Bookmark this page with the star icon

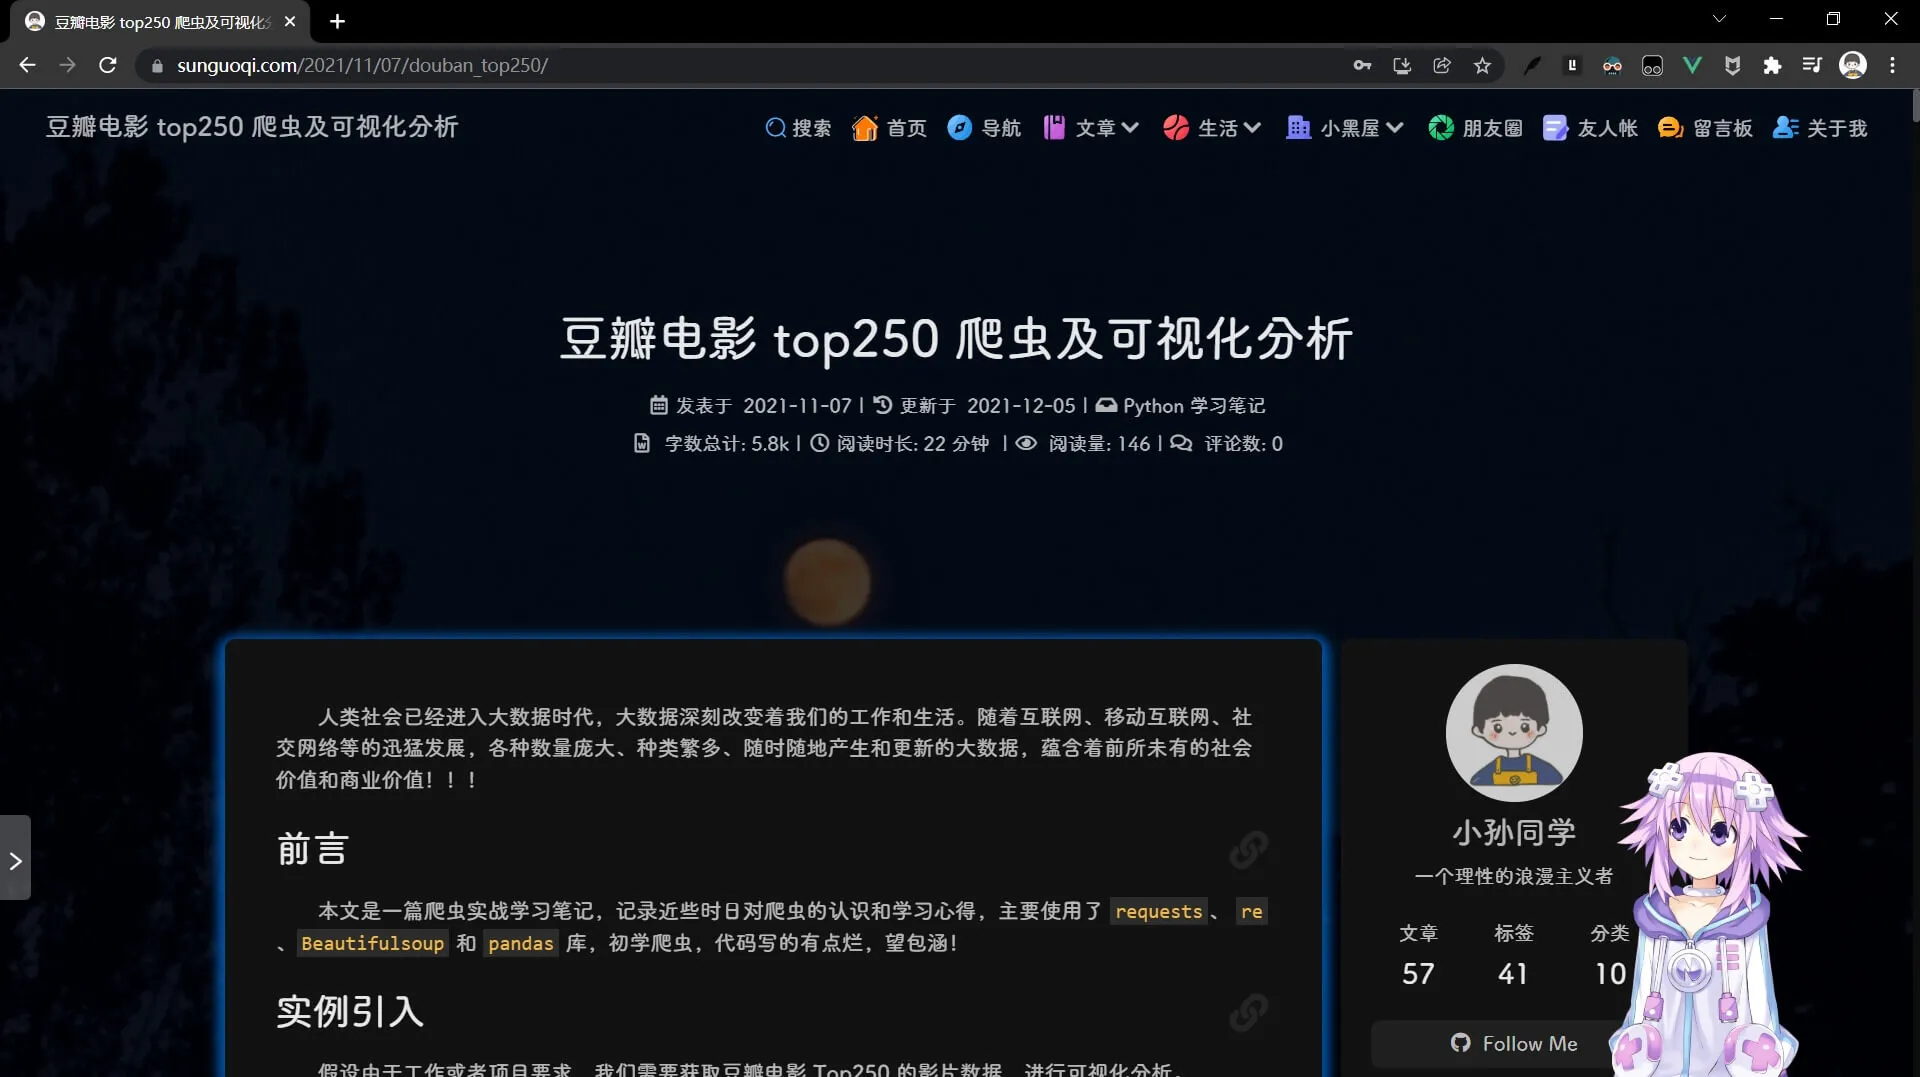(1482, 66)
